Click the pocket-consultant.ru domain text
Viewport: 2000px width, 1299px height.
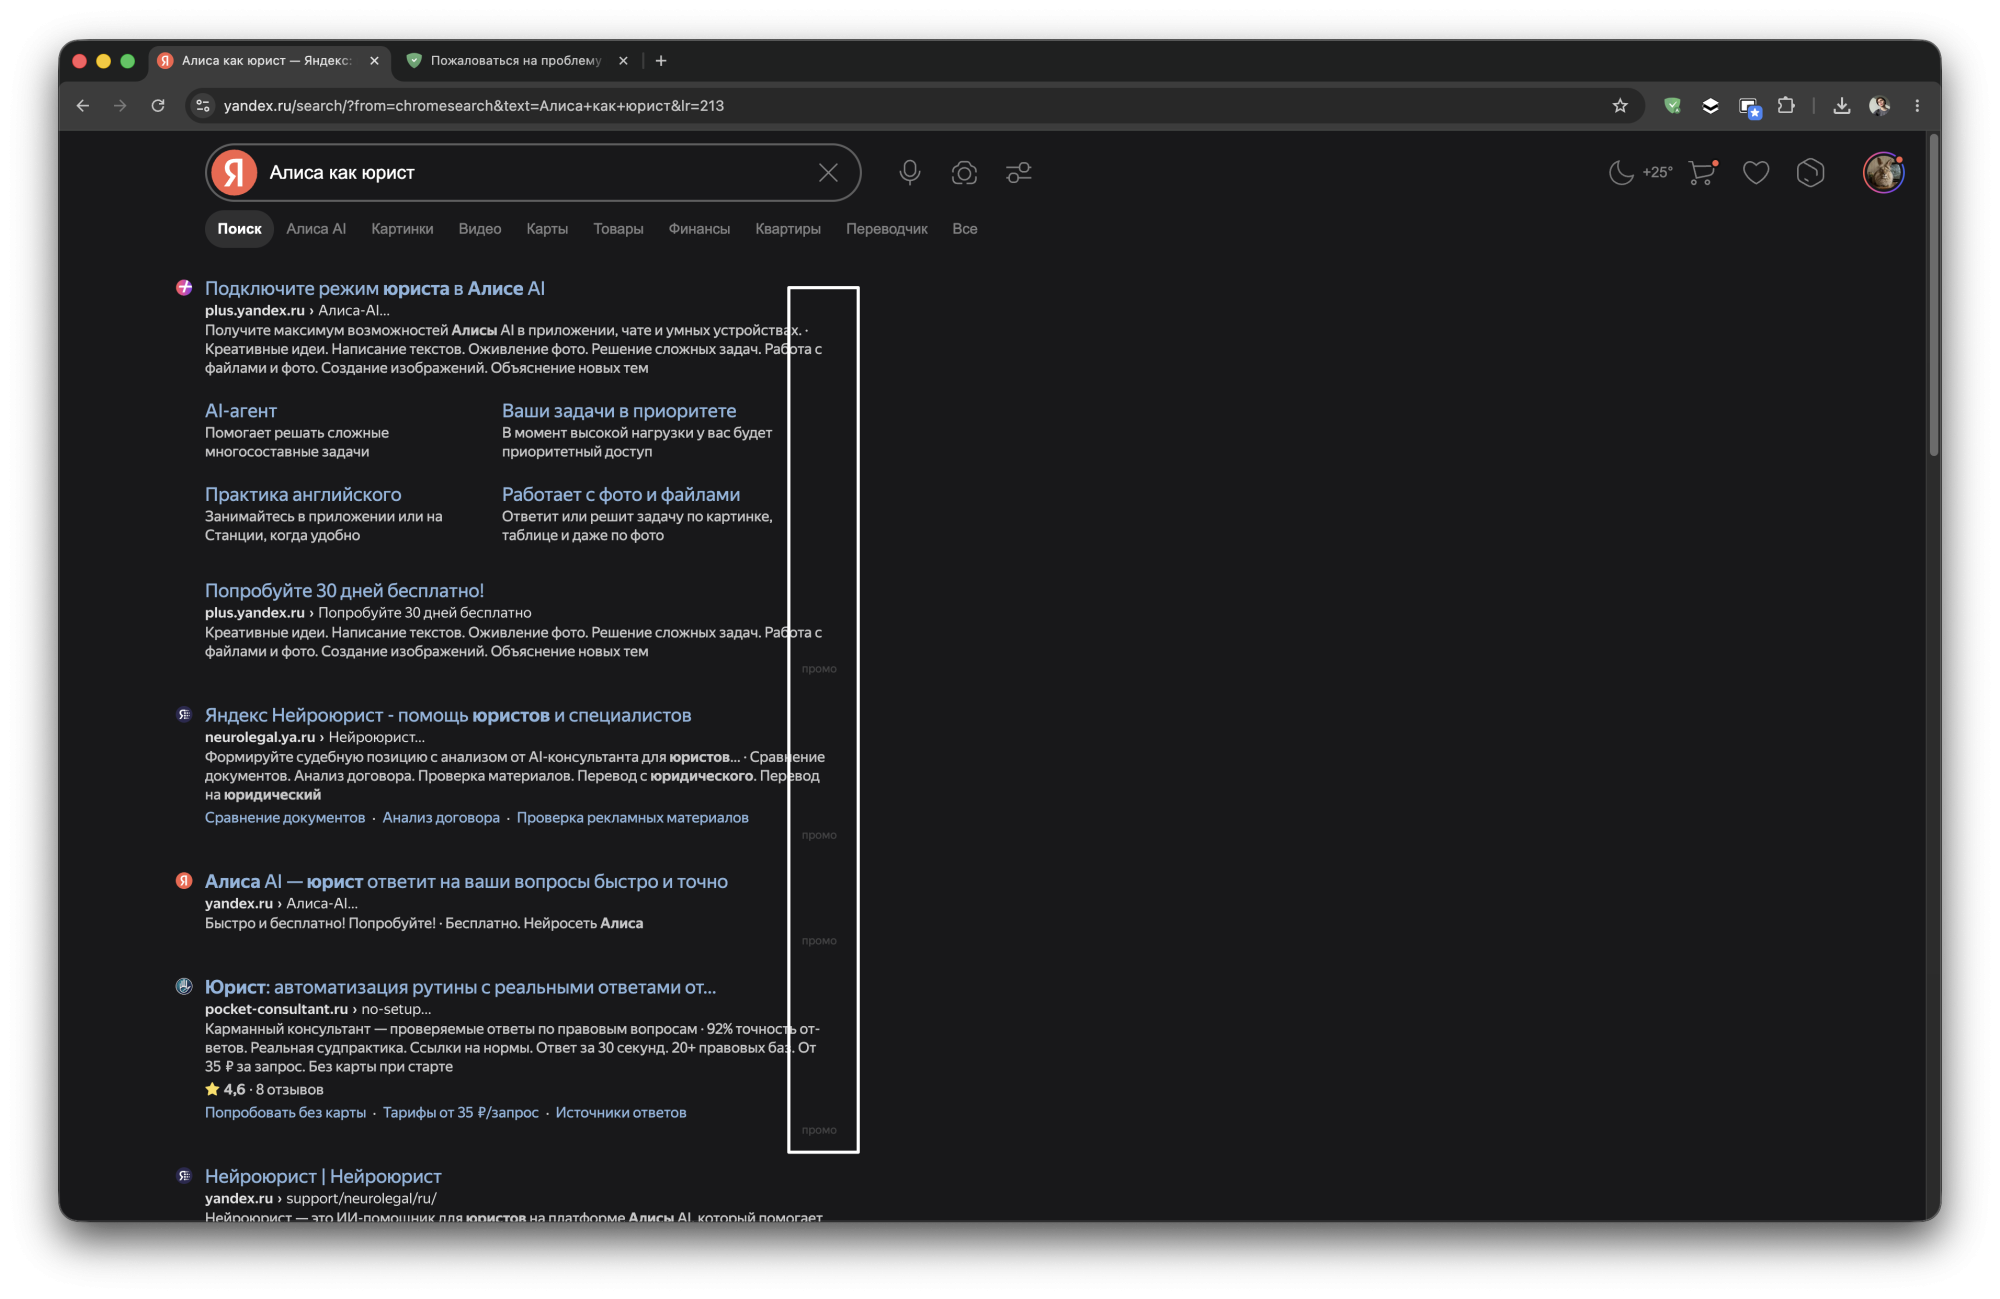[276, 1009]
